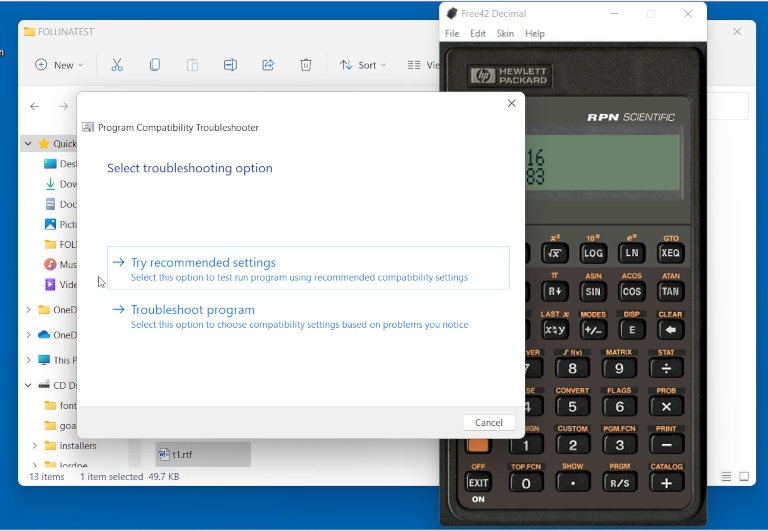Click the square root key on calculator
Viewport: 768px width, 531px height.
tap(554, 253)
